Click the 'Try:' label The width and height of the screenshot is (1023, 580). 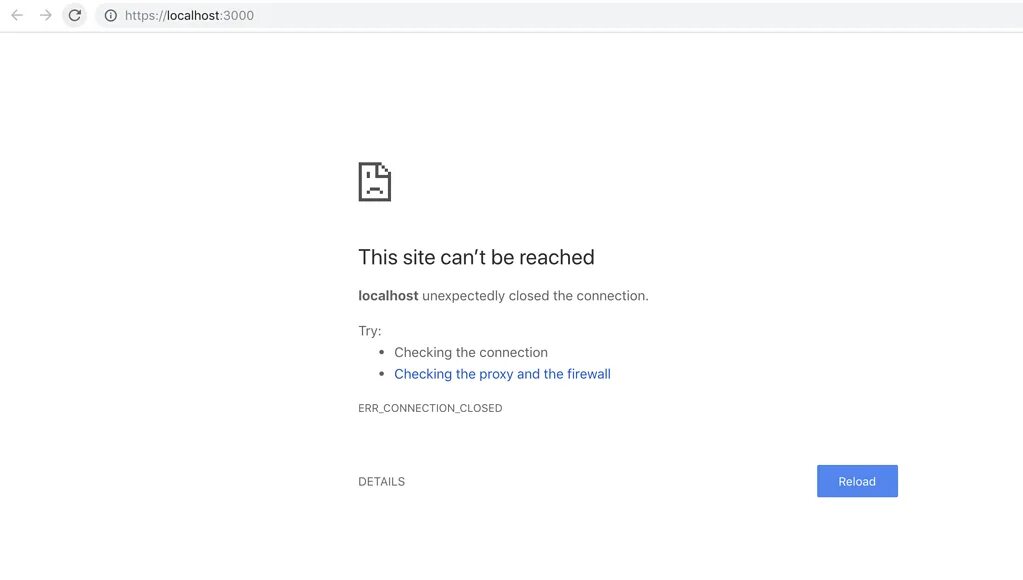pyautogui.click(x=370, y=331)
